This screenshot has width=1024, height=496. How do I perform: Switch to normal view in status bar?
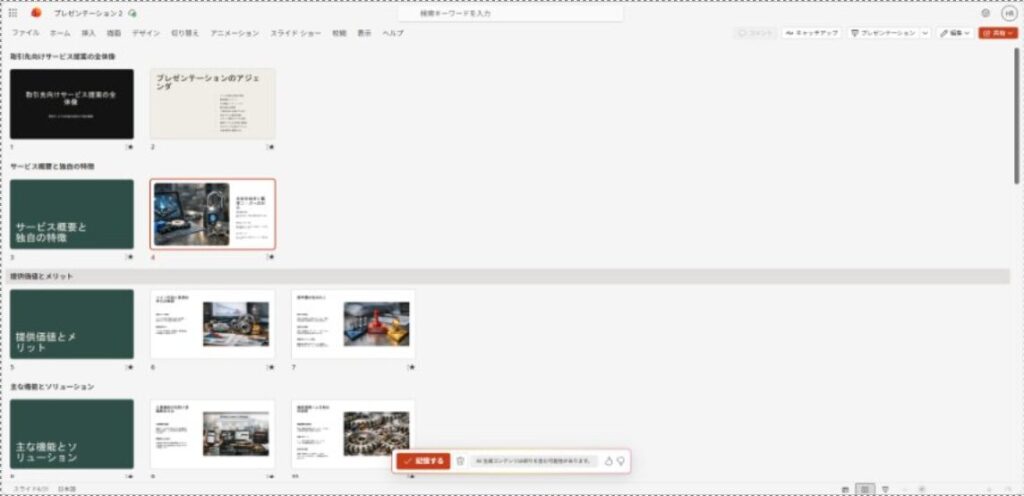click(846, 488)
